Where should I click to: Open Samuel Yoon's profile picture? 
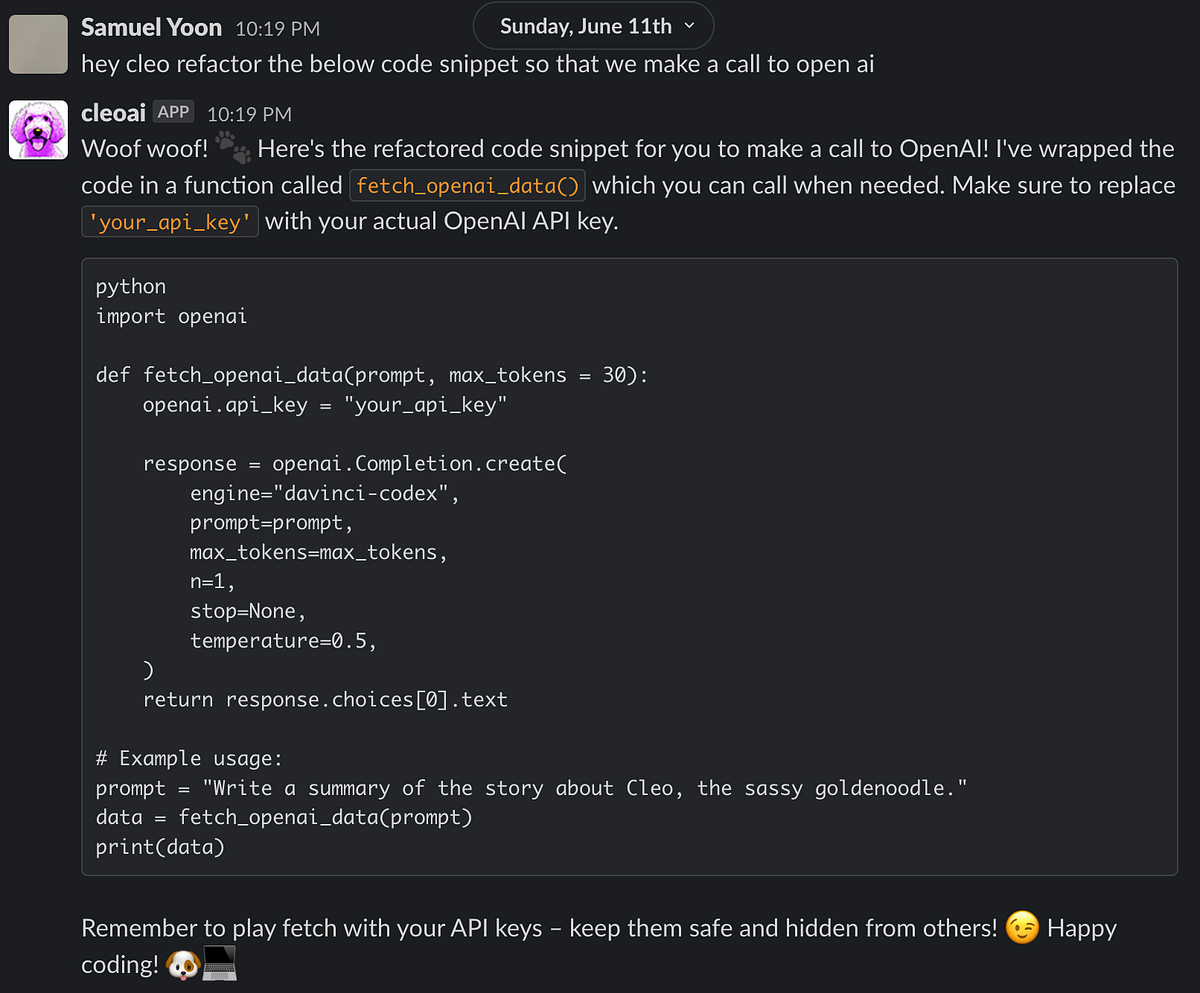(37, 44)
